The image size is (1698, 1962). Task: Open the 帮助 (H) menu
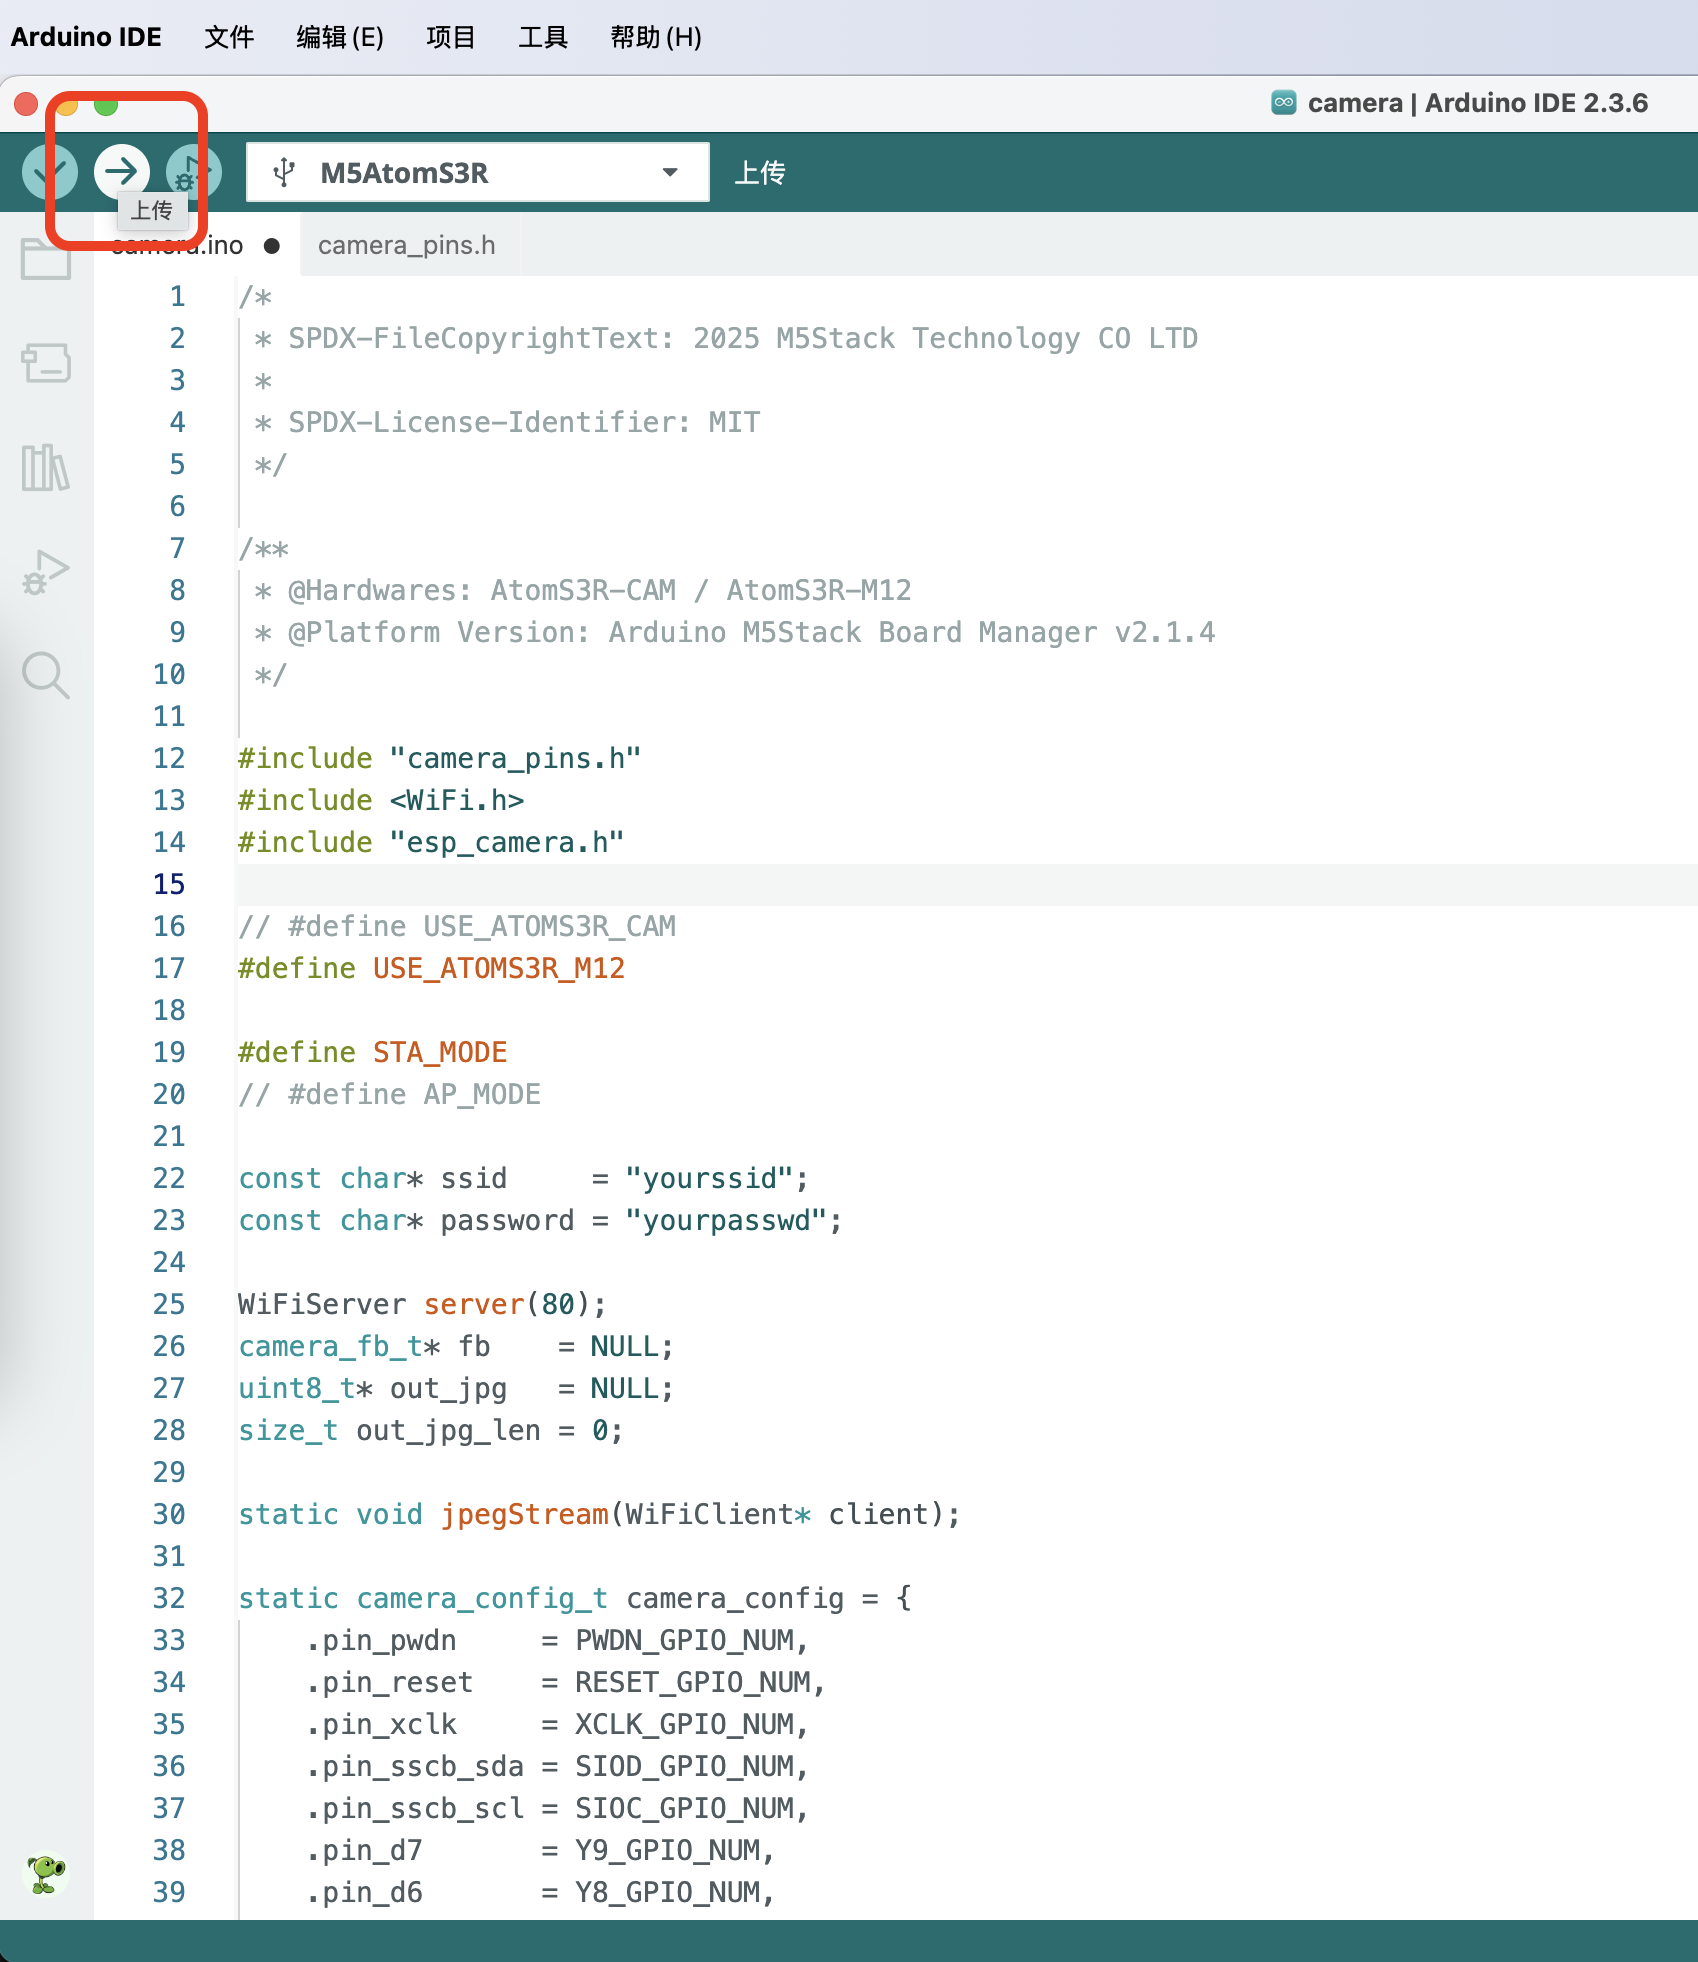(x=656, y=37)
